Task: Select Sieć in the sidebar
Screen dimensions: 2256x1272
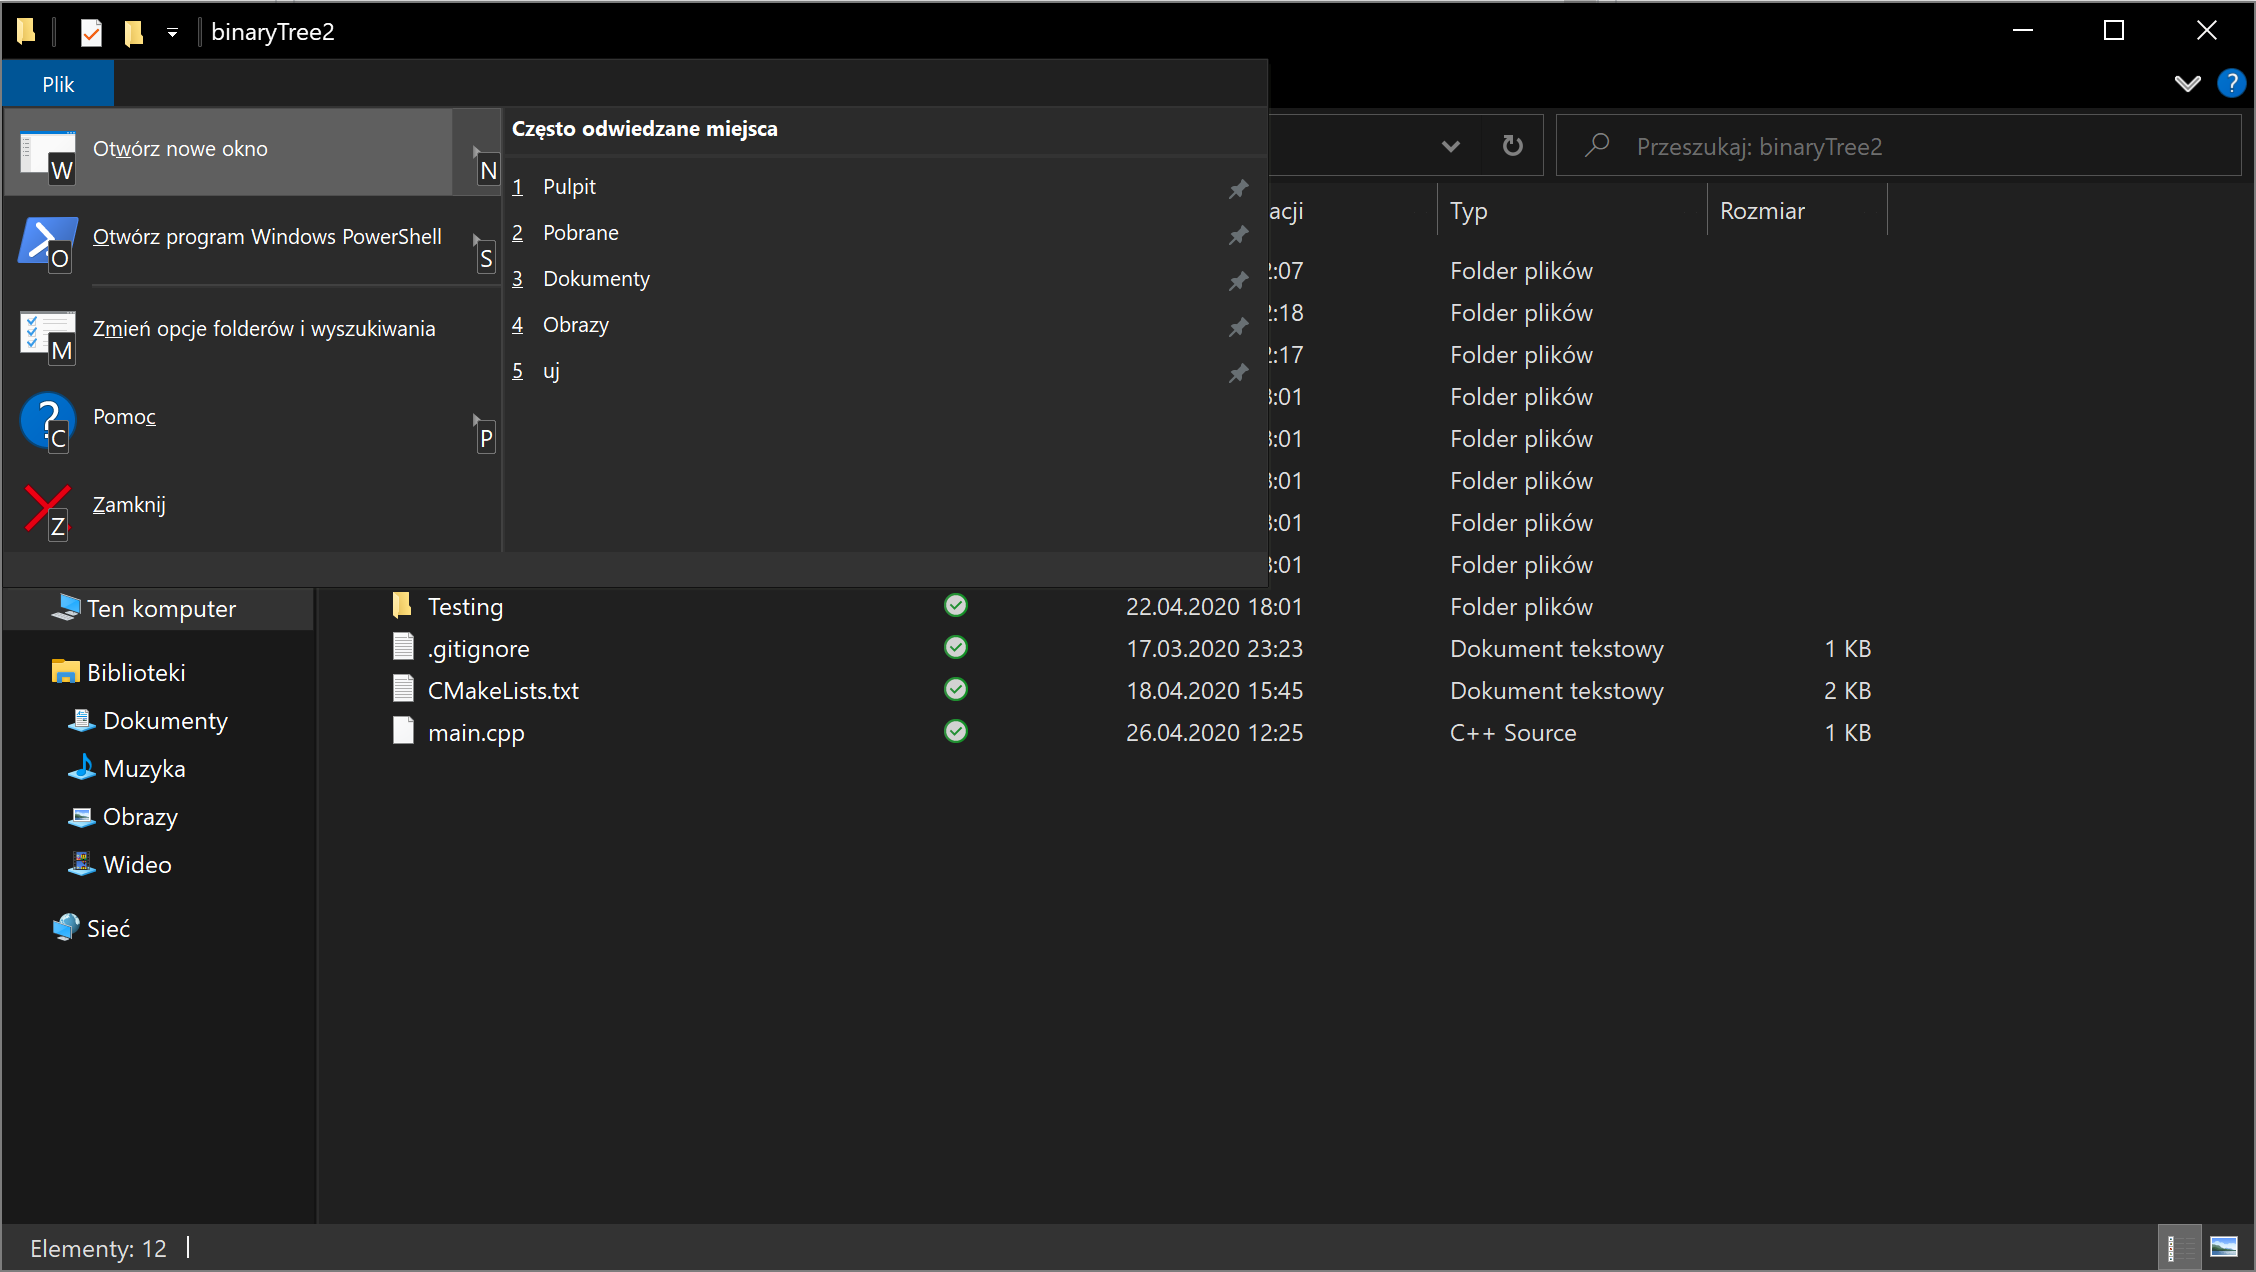Action: (108, 927)
